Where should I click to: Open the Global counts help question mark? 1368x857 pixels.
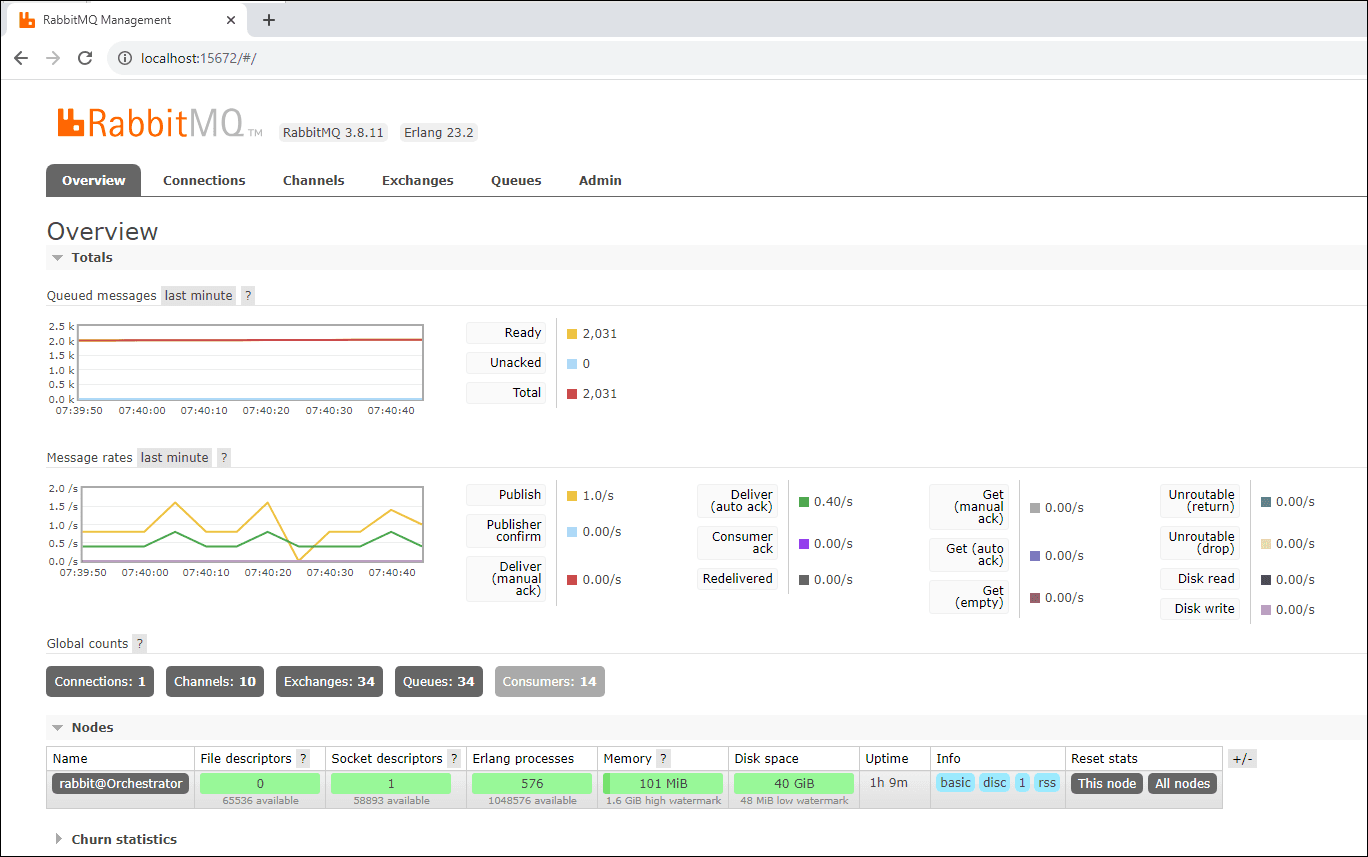139,644
